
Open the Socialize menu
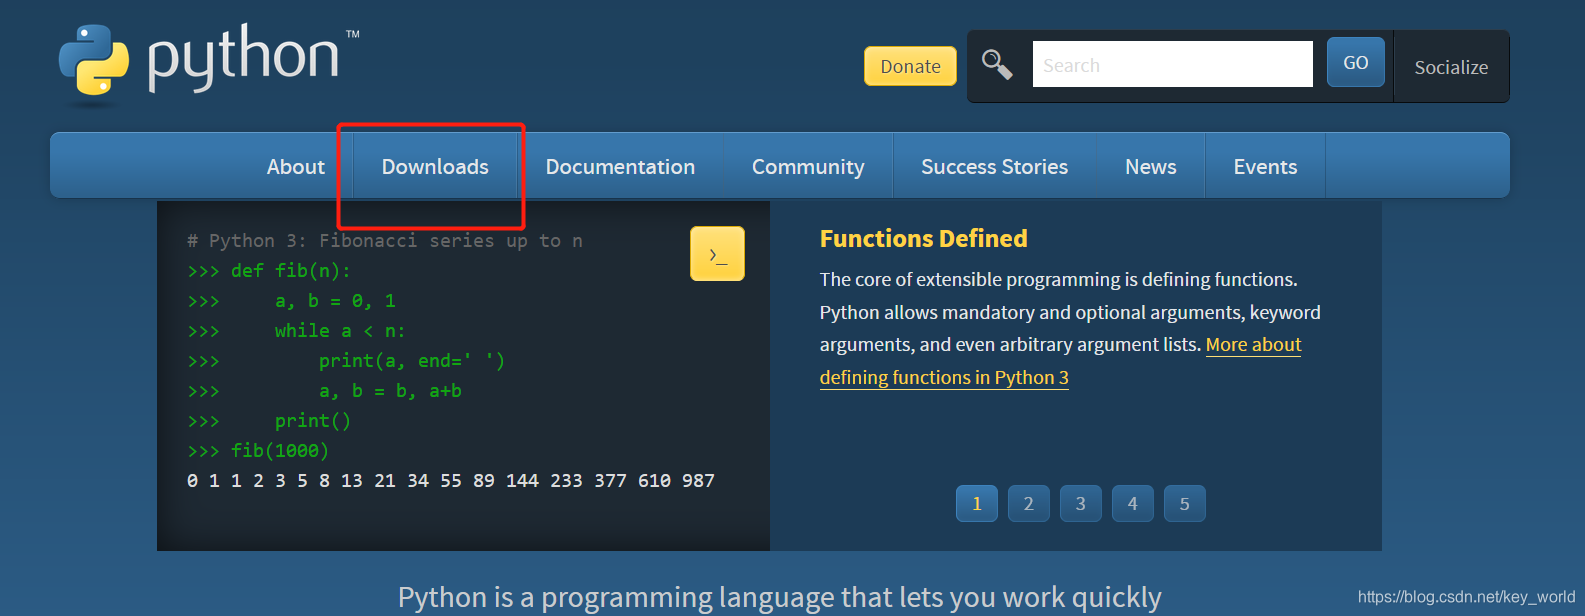point(1451,67)
